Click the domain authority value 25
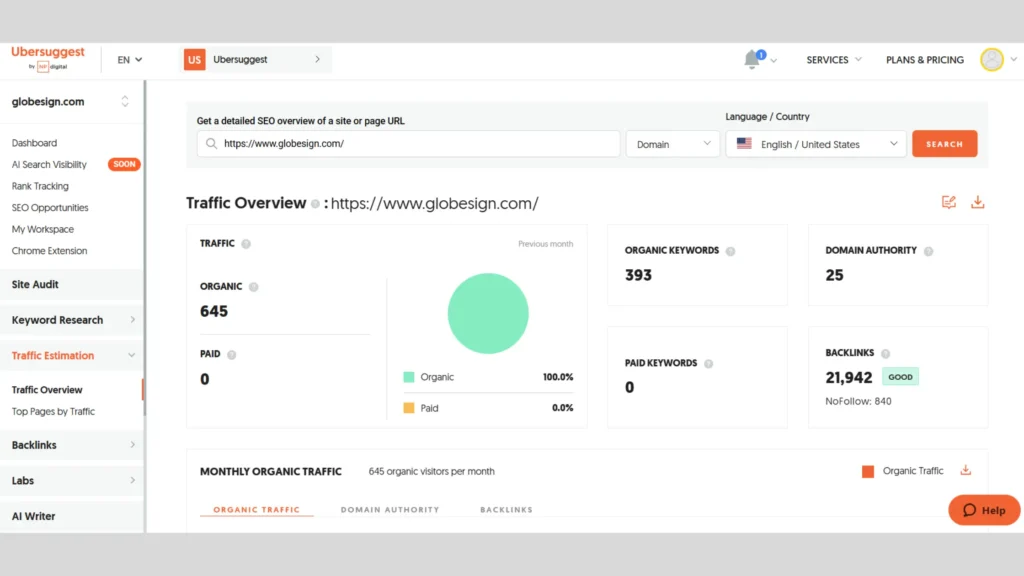The height and width of the screenshot is (576, 1024). pos(834,275)
